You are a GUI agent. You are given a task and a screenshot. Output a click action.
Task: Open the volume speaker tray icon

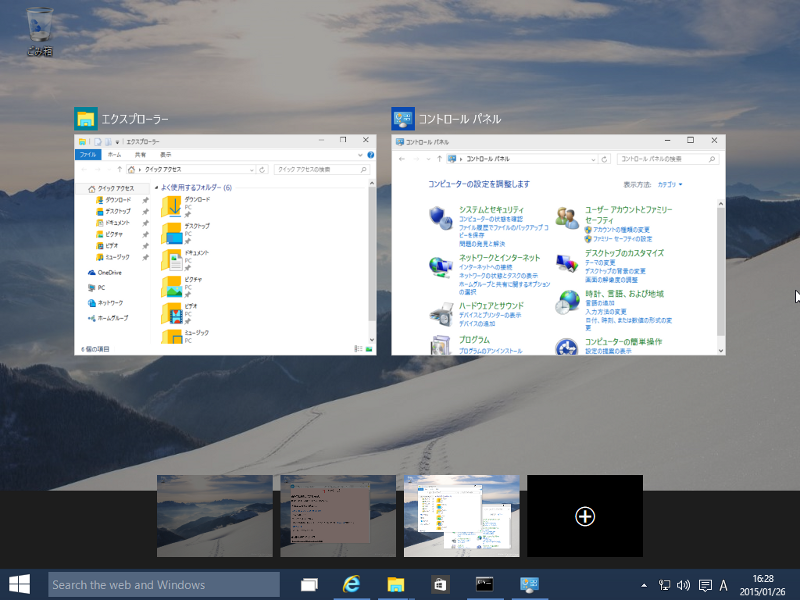(683, 585)
